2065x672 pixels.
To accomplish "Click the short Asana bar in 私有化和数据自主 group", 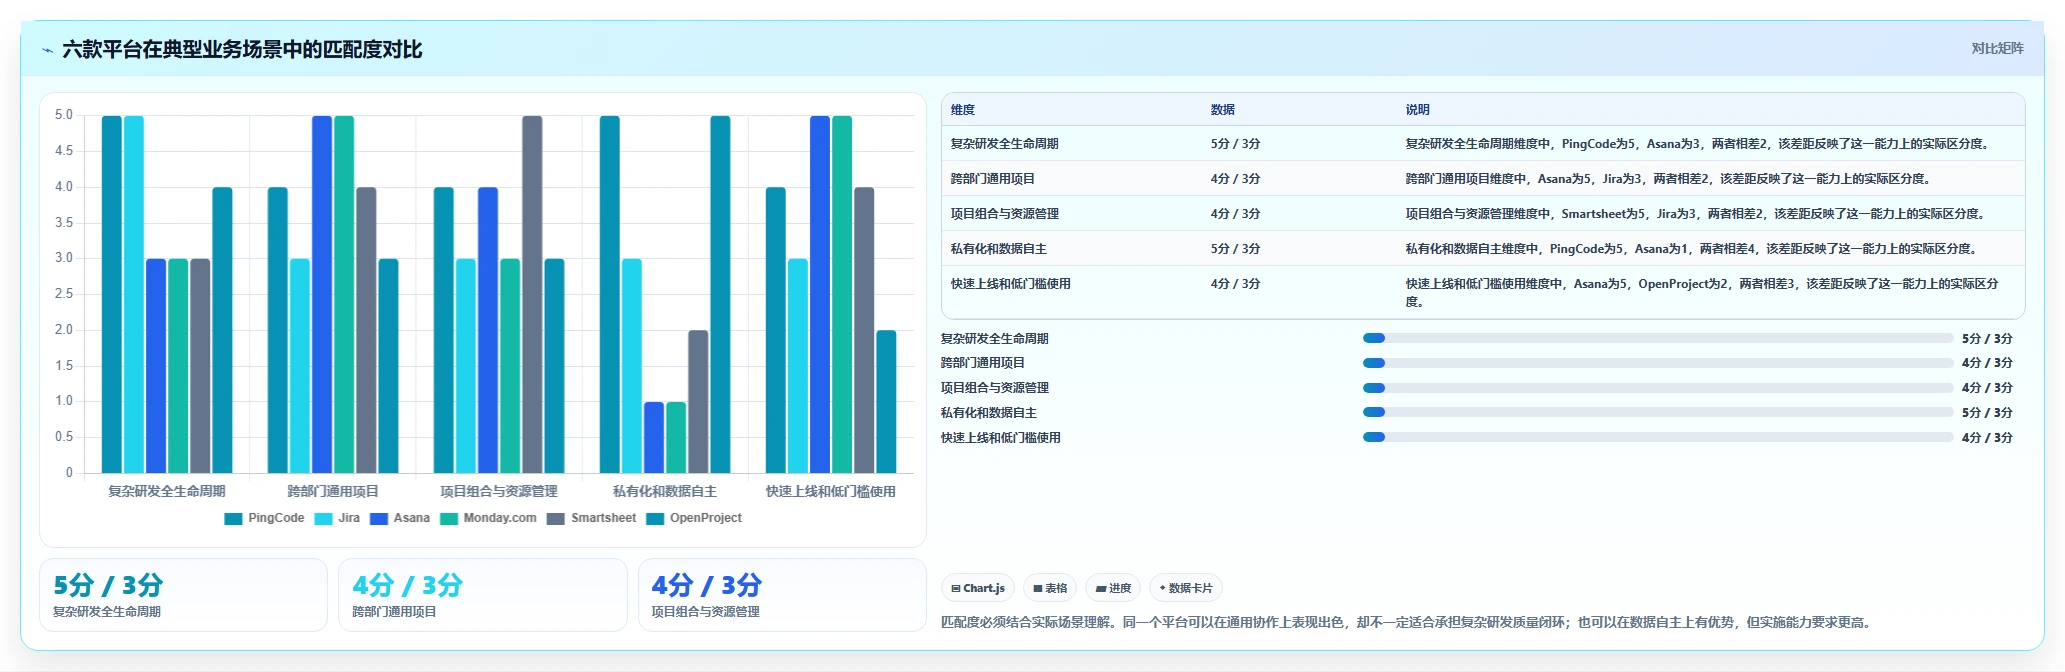I will pos(654,437).
